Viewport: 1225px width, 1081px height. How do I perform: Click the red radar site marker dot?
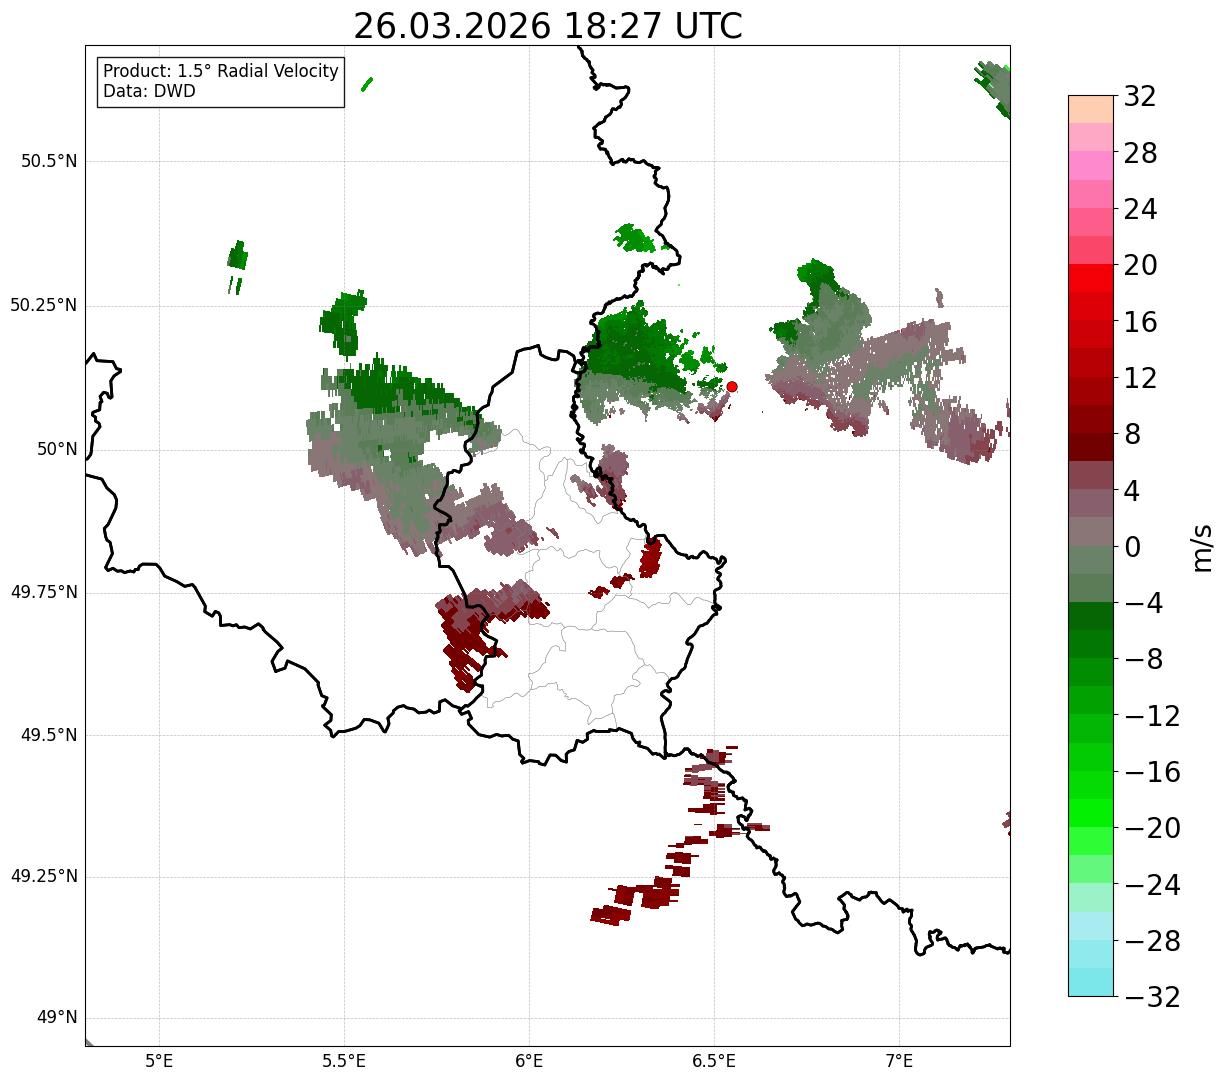732,386
